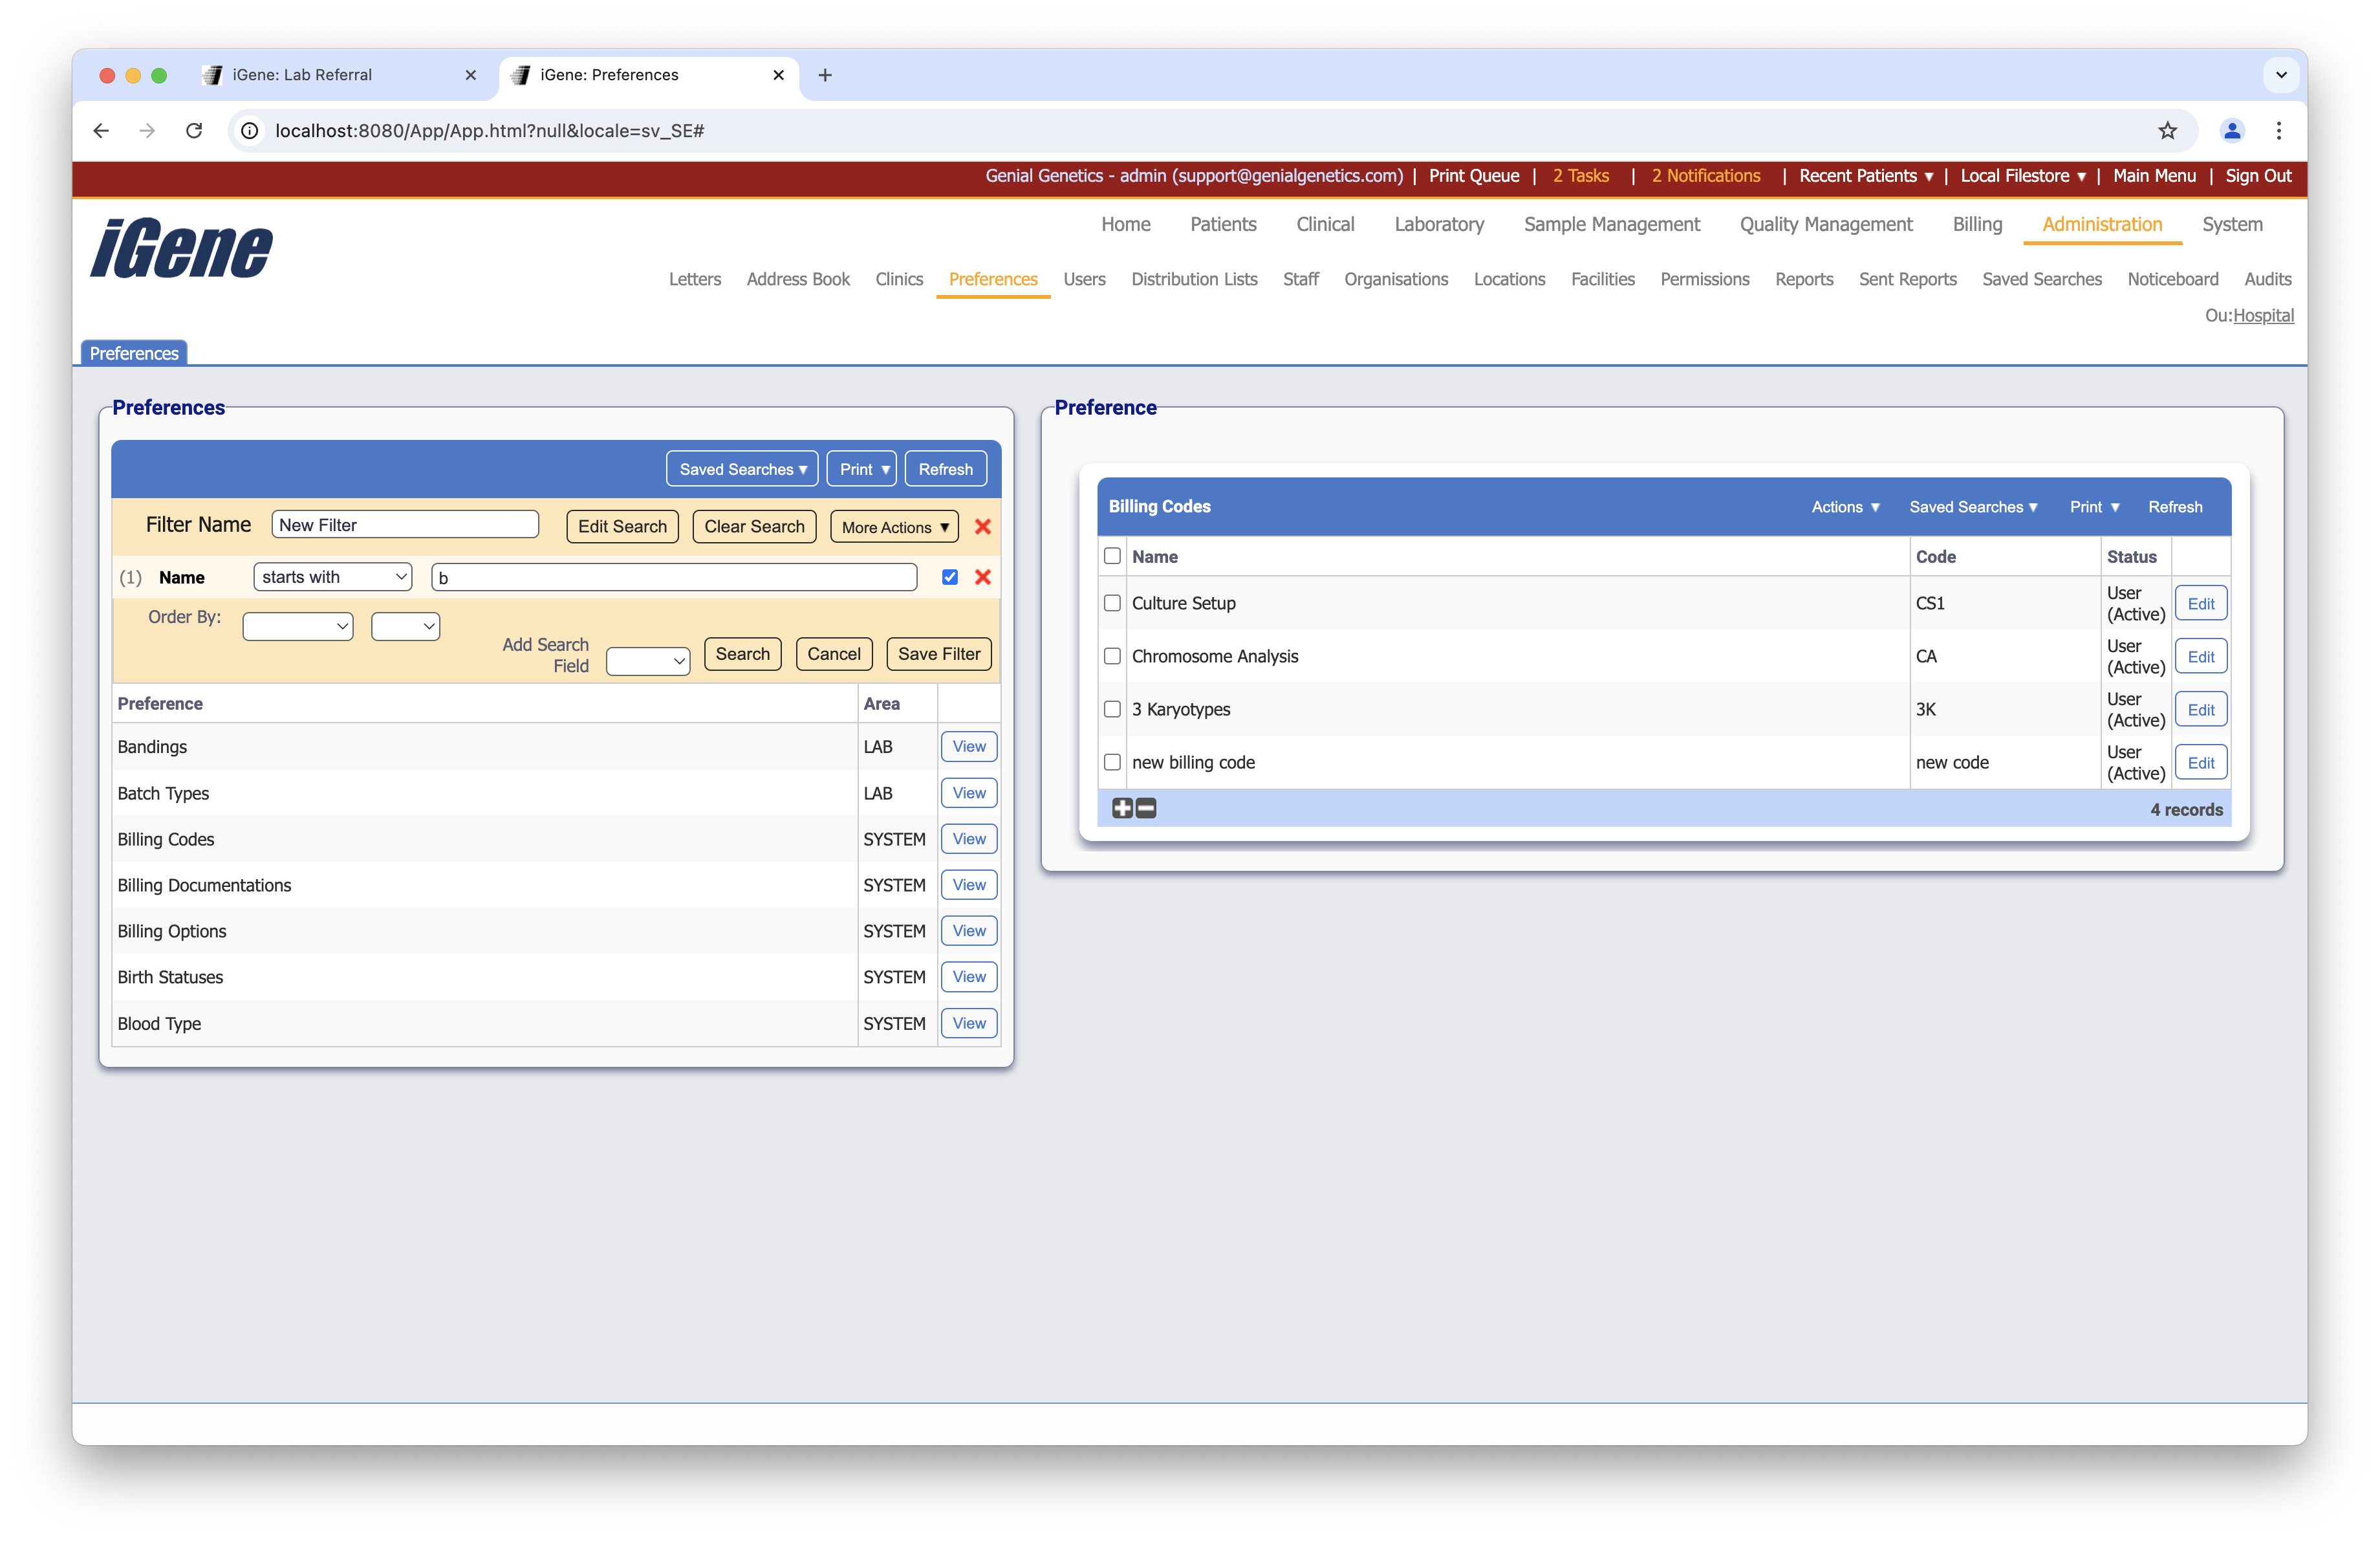Click the Filter Name text field

point(405,525)
